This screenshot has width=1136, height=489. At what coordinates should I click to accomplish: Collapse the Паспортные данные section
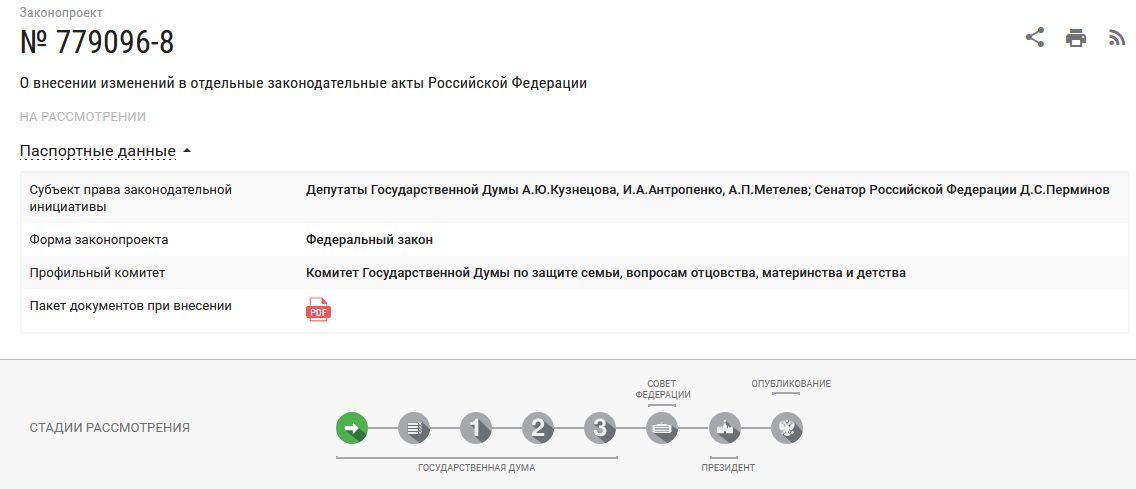pos(105,151)
